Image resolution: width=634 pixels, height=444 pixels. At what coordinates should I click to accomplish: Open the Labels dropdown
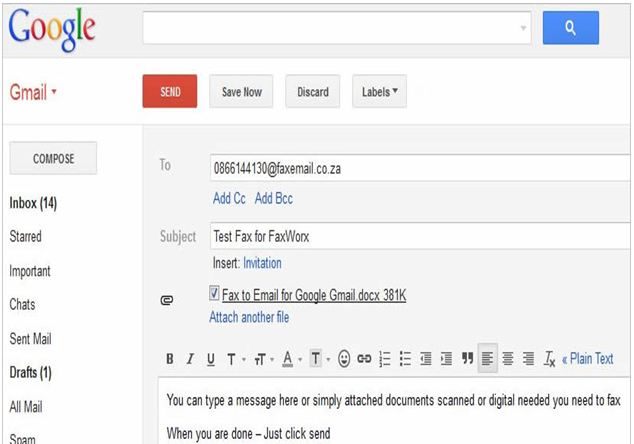[379, 91]
